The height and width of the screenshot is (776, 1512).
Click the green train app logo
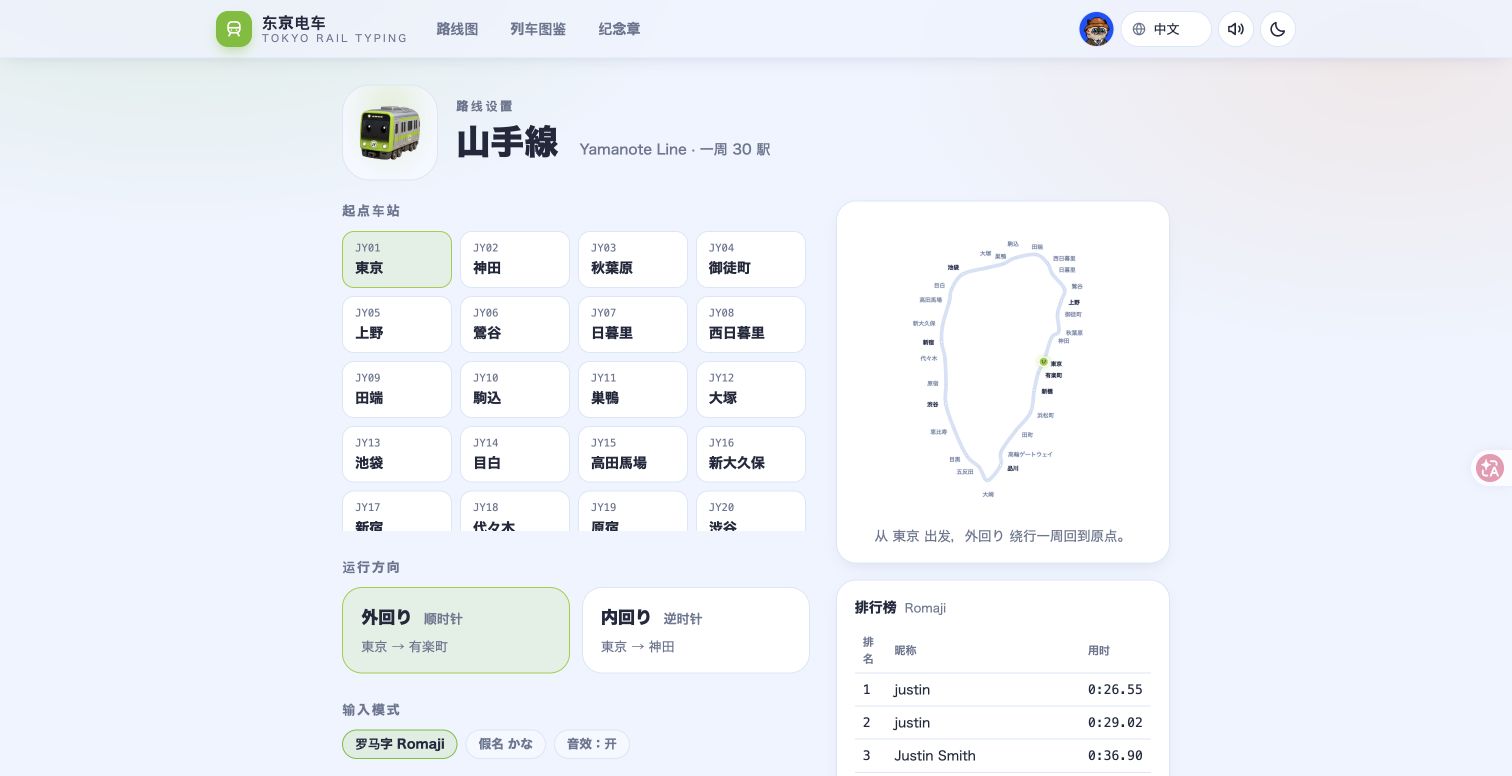[x=234, y=29]
